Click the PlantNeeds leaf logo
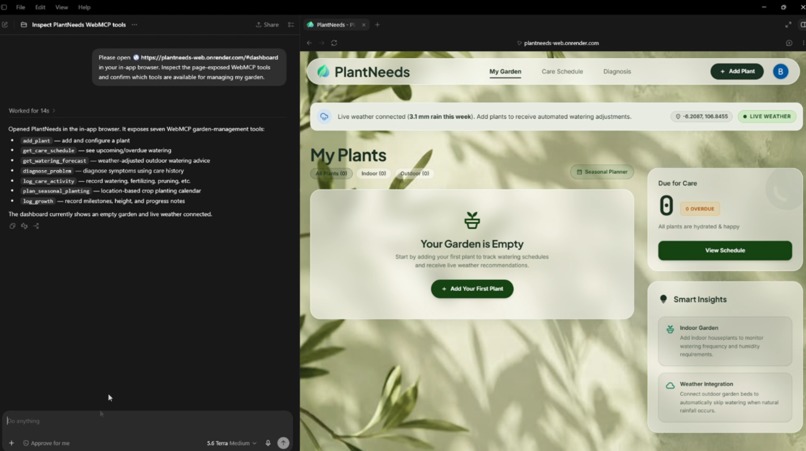Image resolution: width=806 pixels, height=451 pixels. (323, 71)
